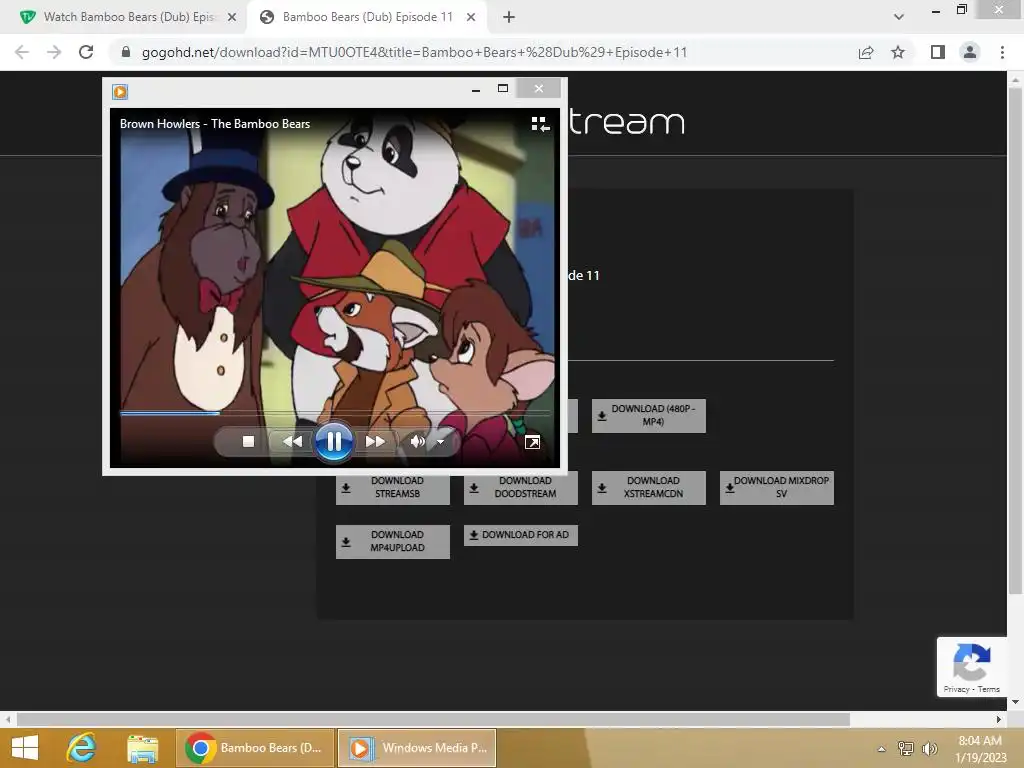Click Download XStreamCDN button
This screenshot has width=1024, height=768.
point(648,488)
